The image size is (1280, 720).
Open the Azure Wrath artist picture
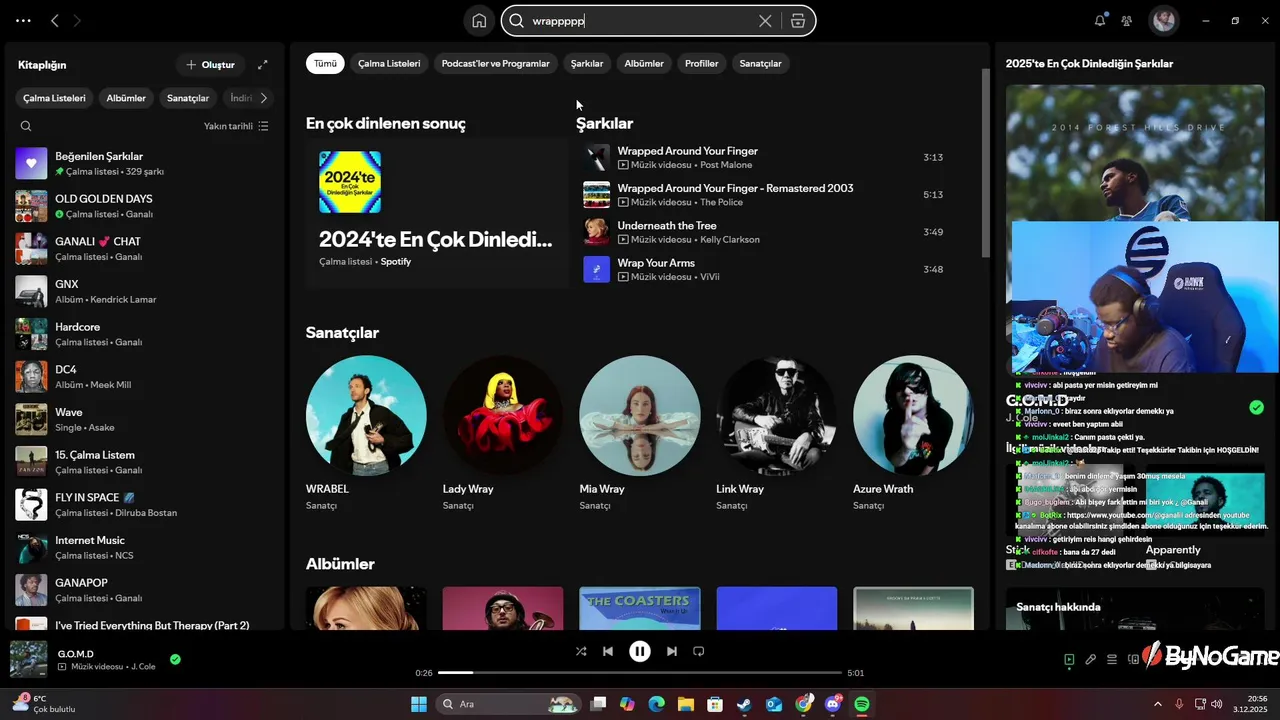913,415
